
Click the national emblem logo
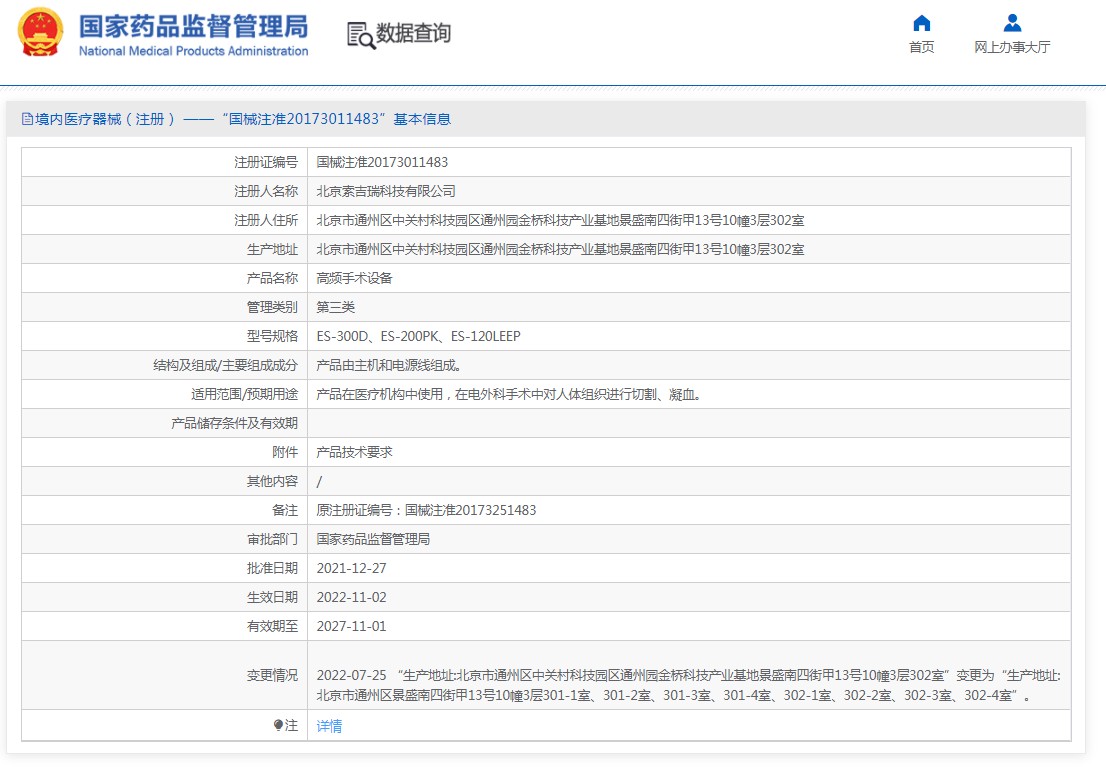(x=41, y=32)
